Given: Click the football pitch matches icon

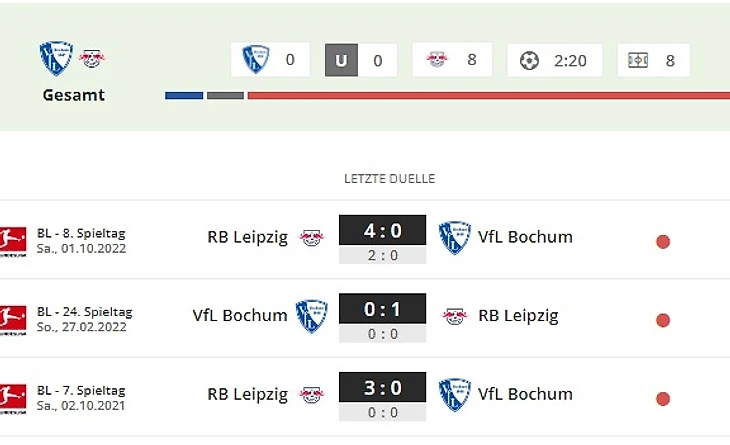Looking at the screenshot, I should (638, 60).
